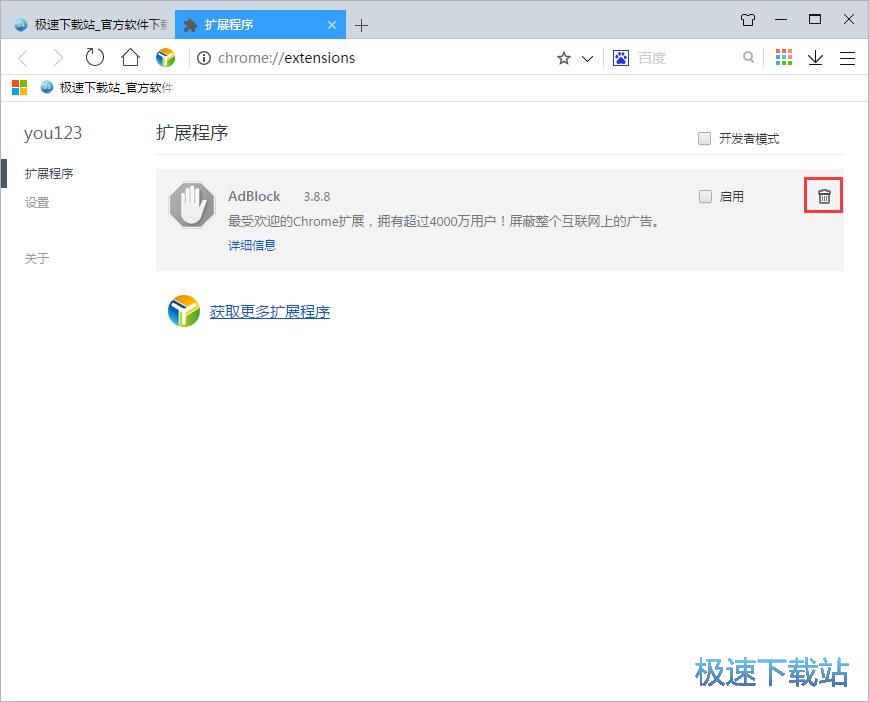Click the Windows colored squares bookmark icon
The image size is (869, 702).
tap(19, 88)
